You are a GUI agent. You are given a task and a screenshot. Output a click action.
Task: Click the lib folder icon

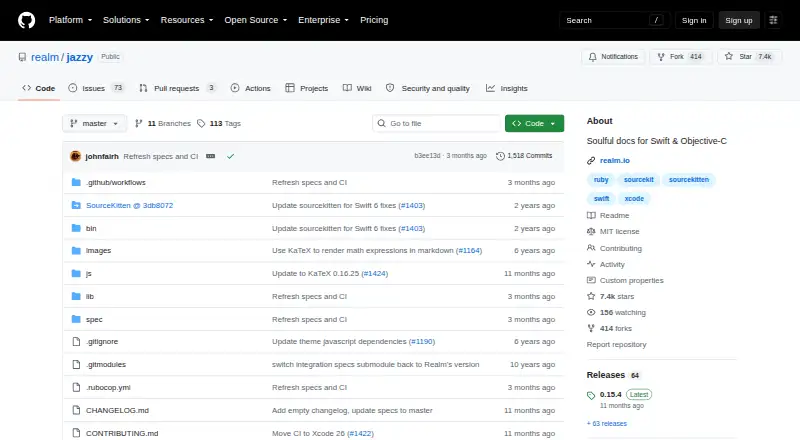pyautogui.click(x=76, y=297)
